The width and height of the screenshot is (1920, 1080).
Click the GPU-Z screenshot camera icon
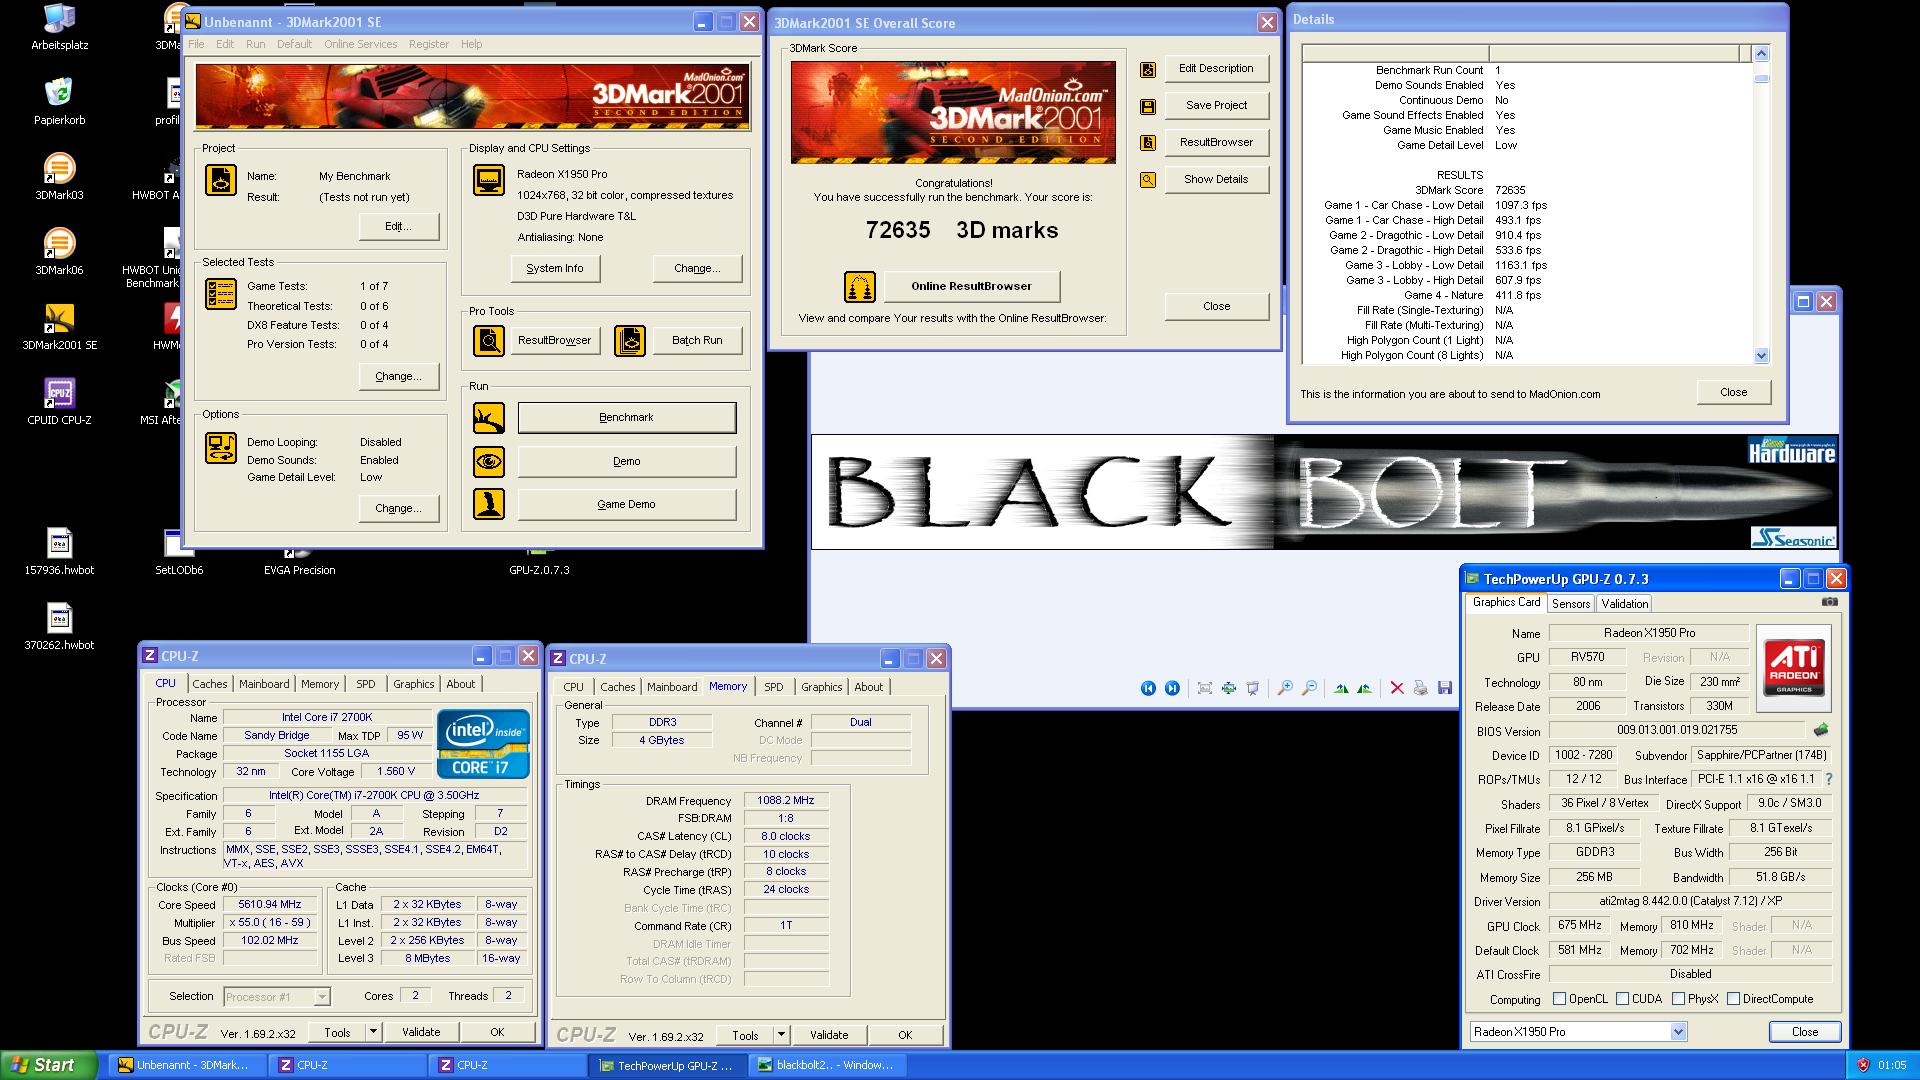click(1830, 602)
